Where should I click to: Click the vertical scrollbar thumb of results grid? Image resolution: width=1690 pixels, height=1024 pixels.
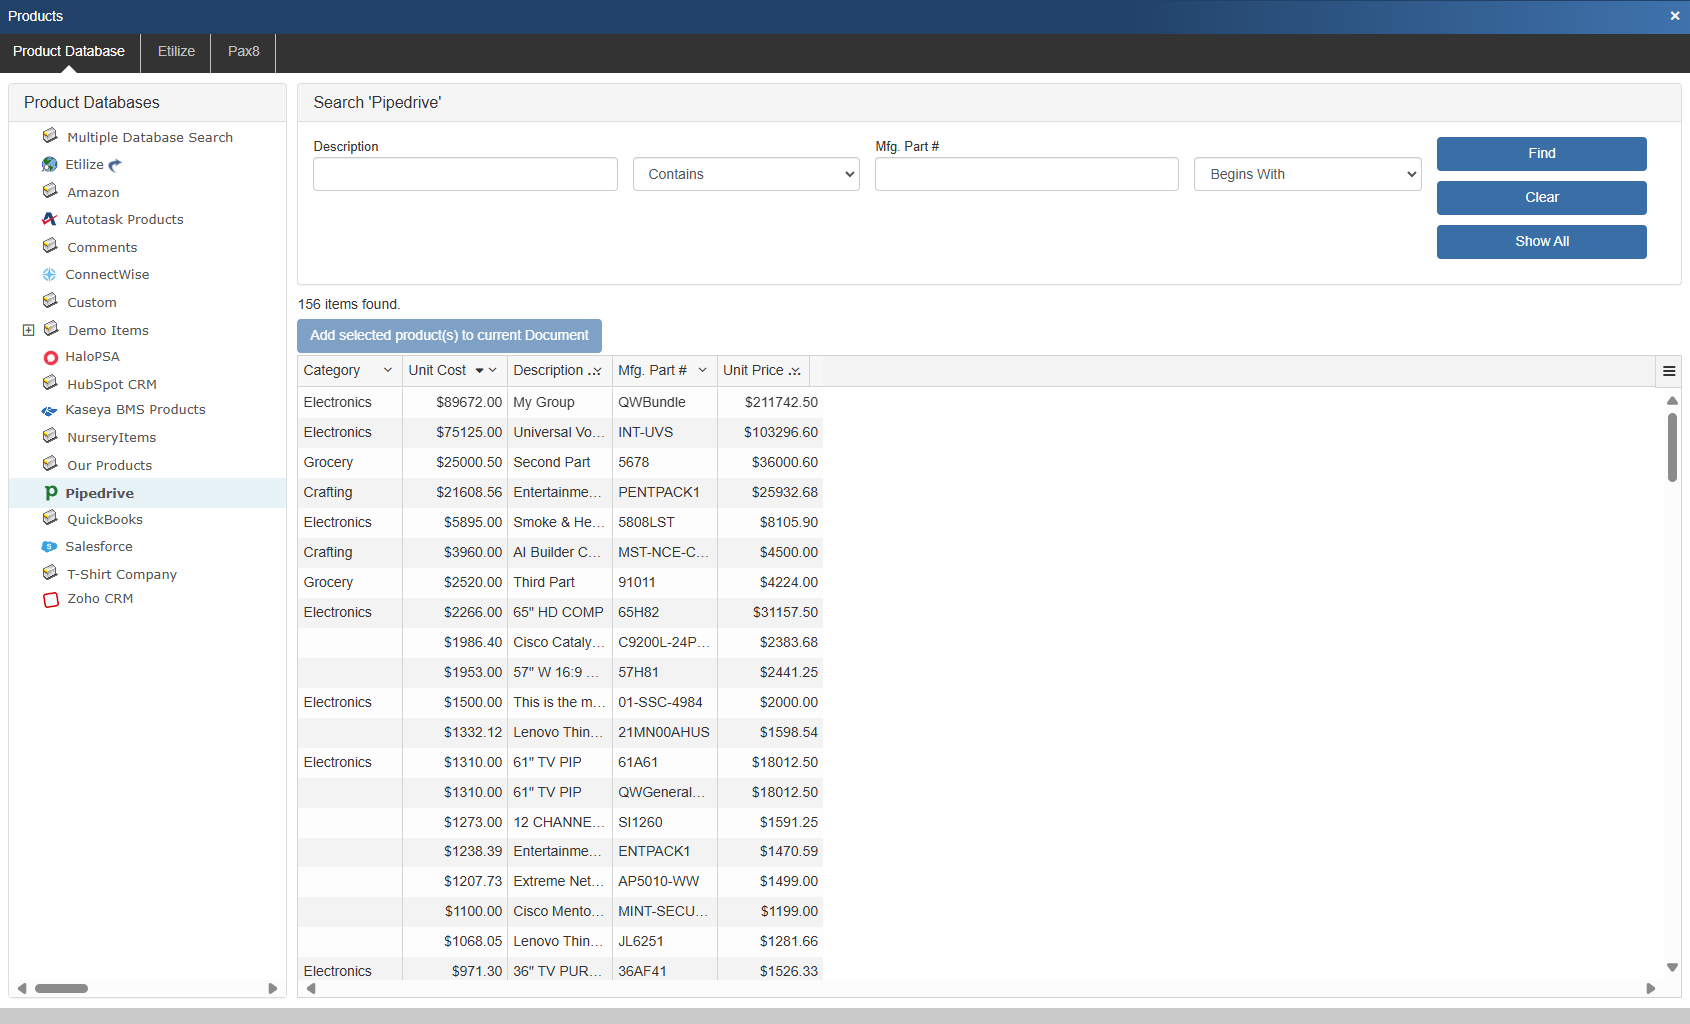1672,447
